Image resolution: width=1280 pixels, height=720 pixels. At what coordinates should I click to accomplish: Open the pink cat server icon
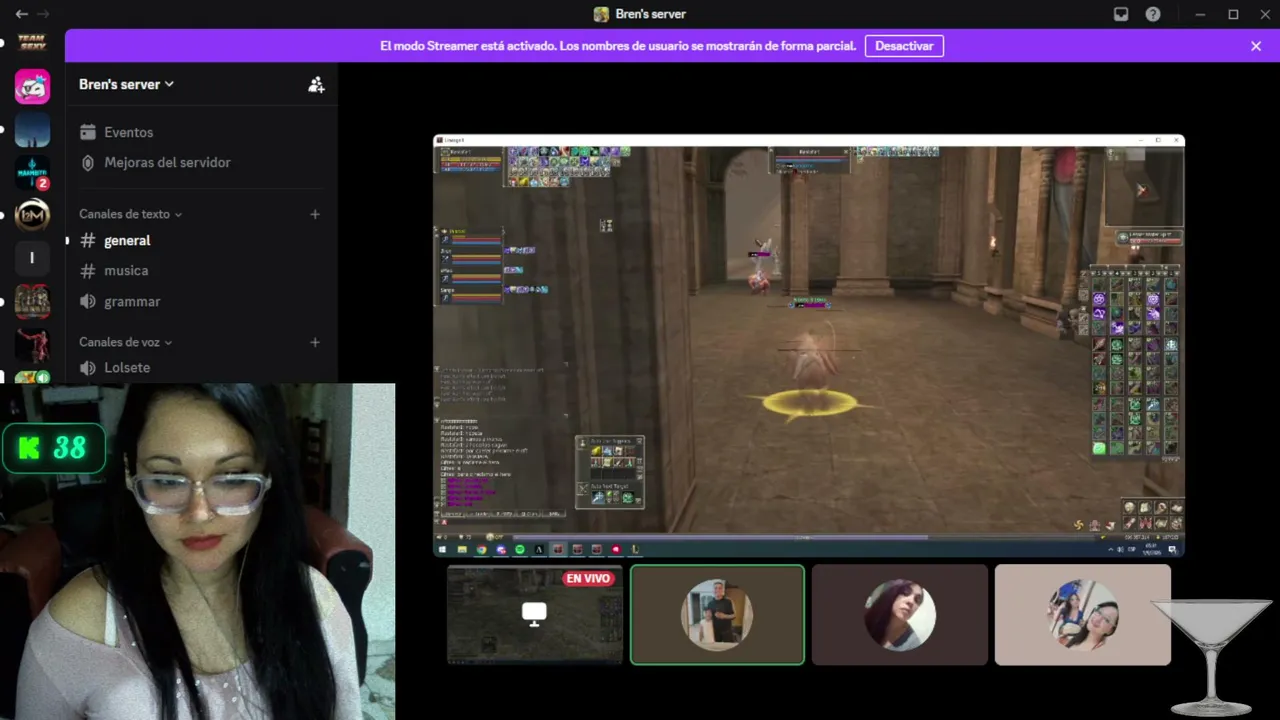pyautogui.click(x=32, y=86)
